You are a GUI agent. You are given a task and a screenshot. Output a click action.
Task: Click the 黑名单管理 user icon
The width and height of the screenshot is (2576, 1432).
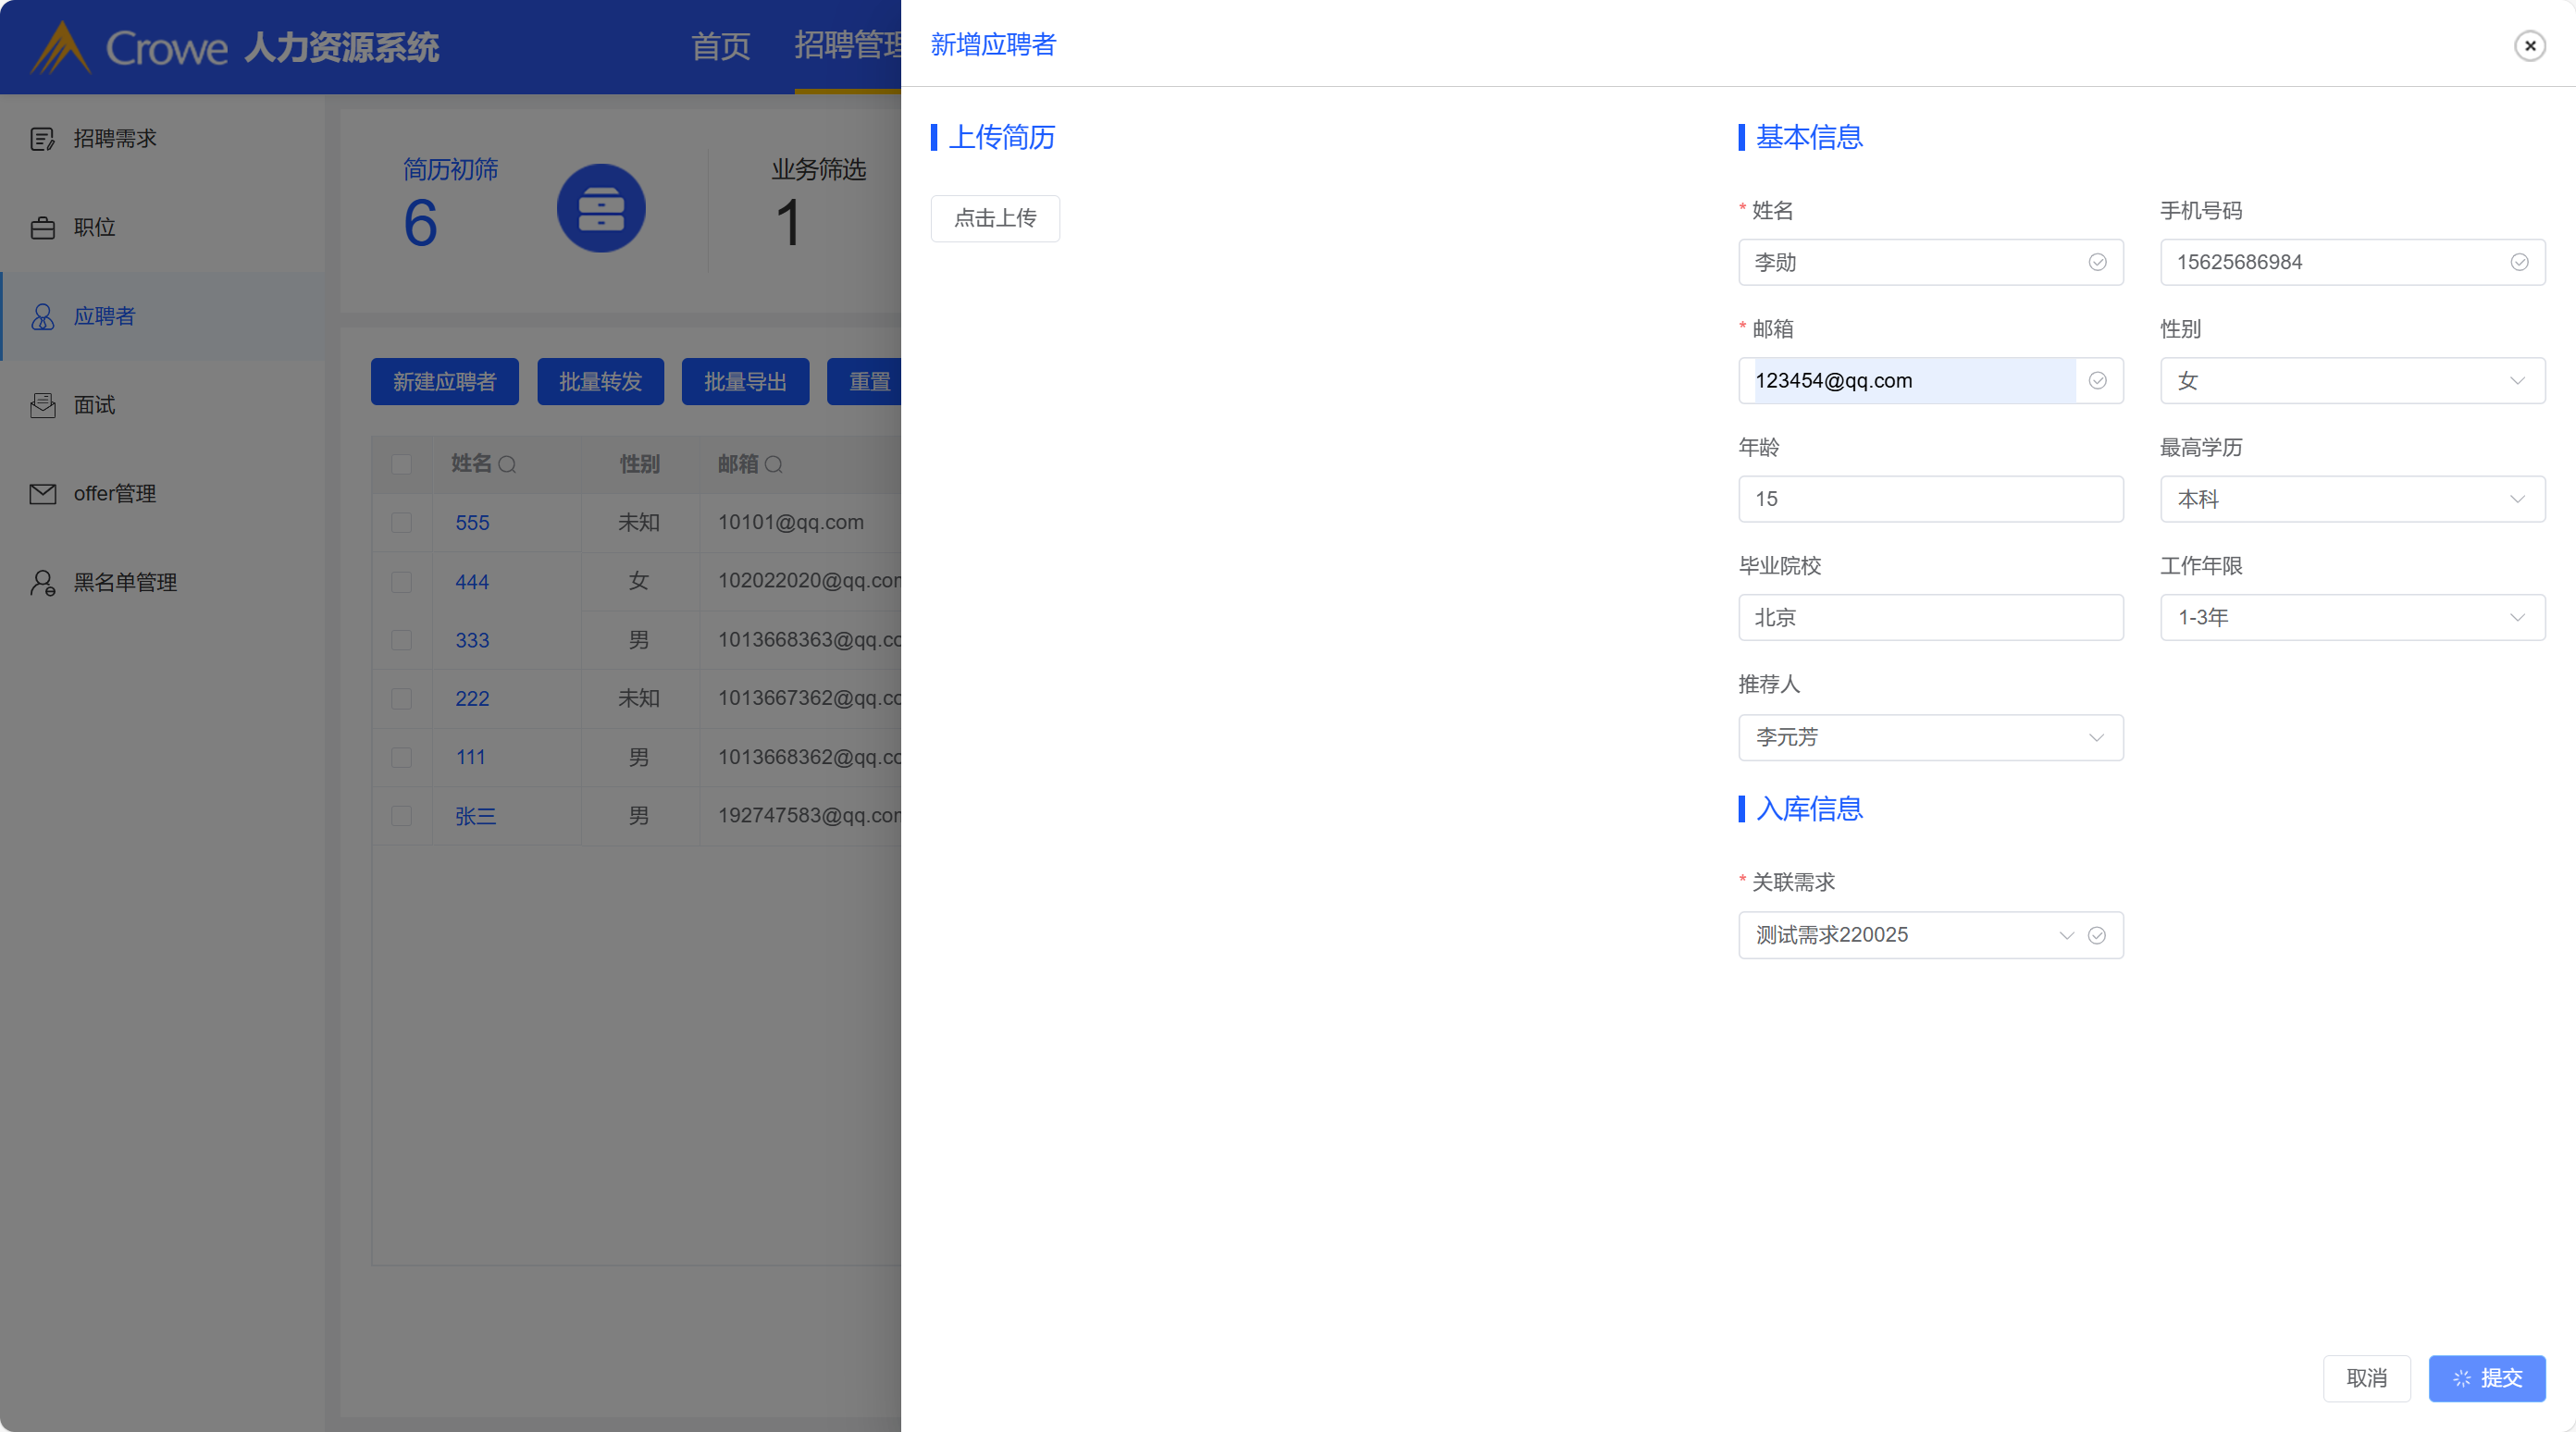pos(42,583)
